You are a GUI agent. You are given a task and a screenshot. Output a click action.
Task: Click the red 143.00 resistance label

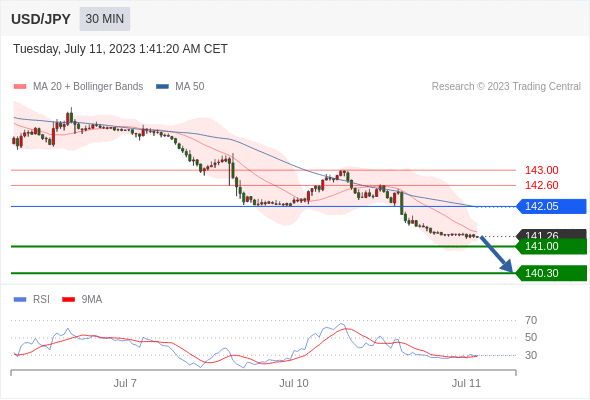click(541, 170)
